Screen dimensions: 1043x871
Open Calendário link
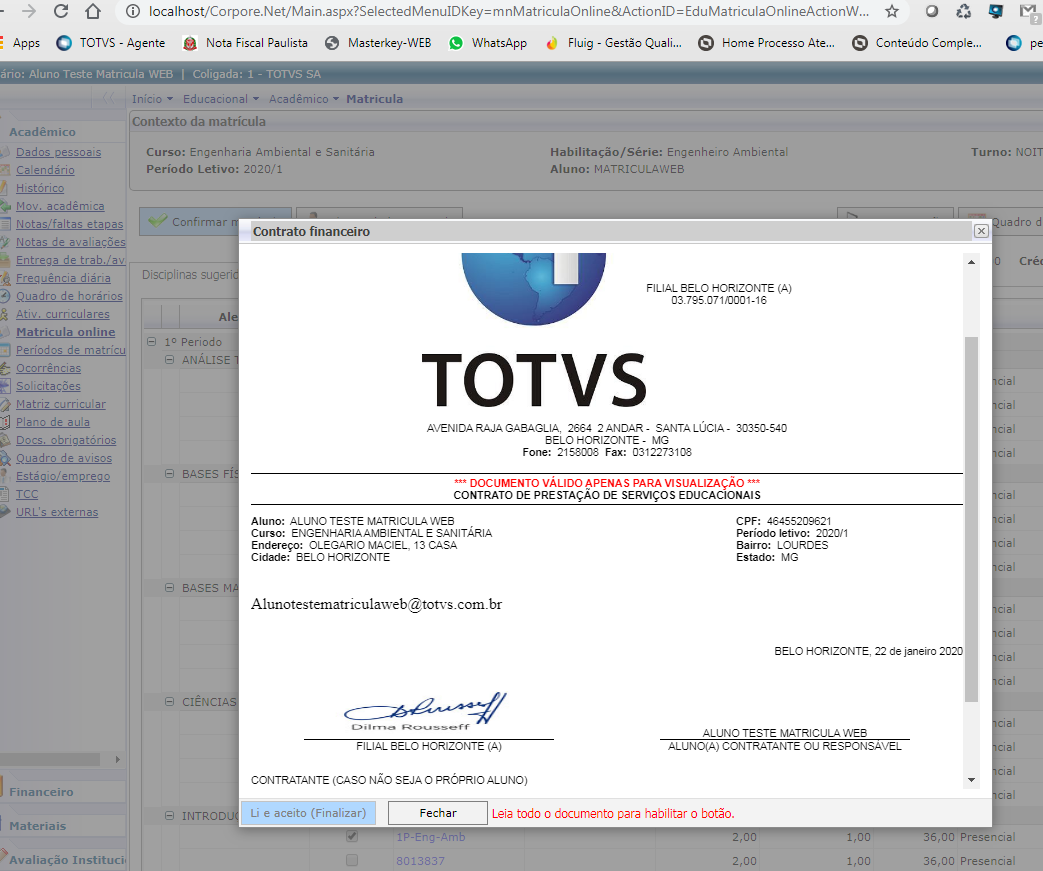click(x=45, y=170)
